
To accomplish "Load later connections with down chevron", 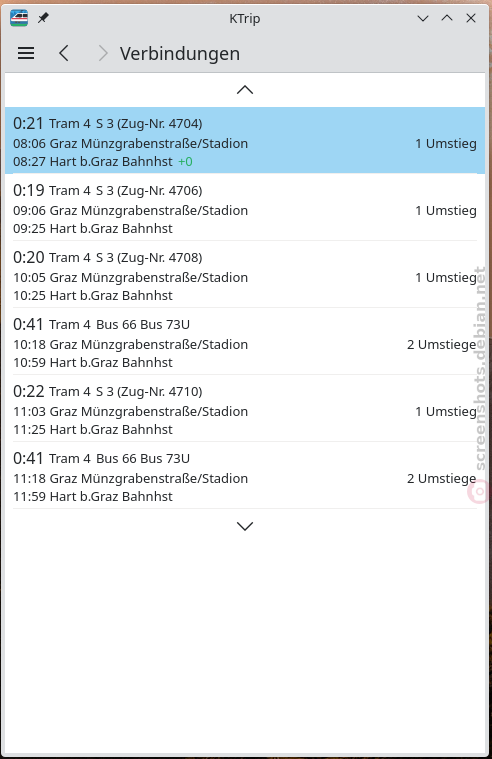I will [245, 526].
